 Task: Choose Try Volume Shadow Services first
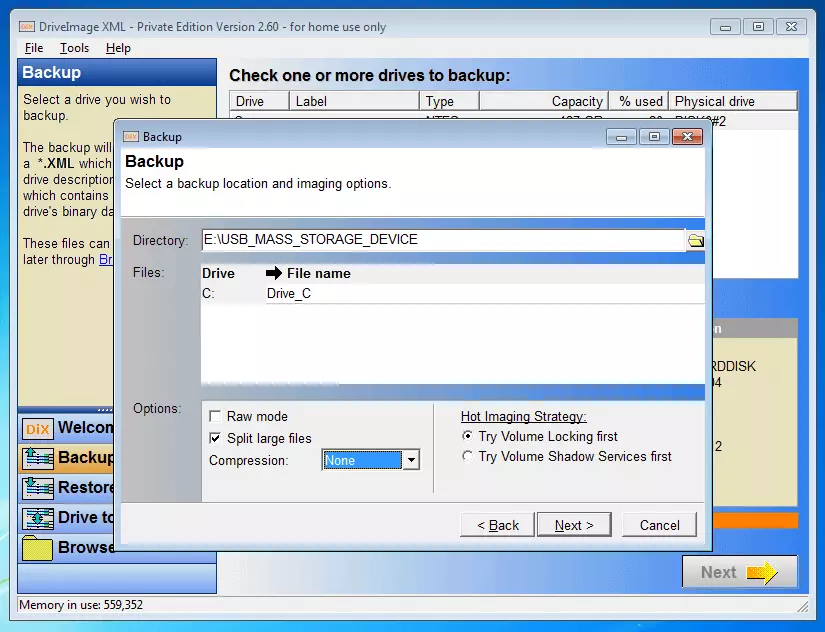[468, 457]
